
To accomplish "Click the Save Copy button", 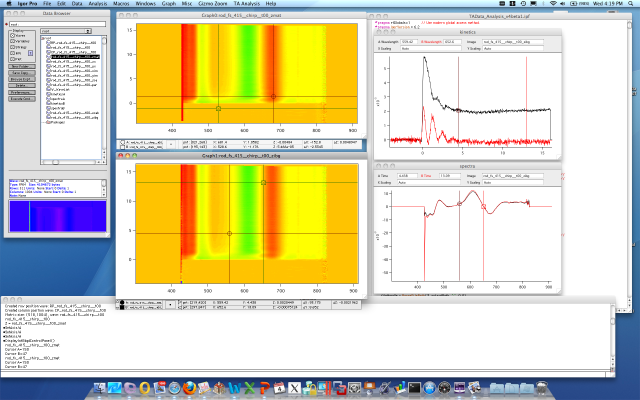I will click(22, 73).
